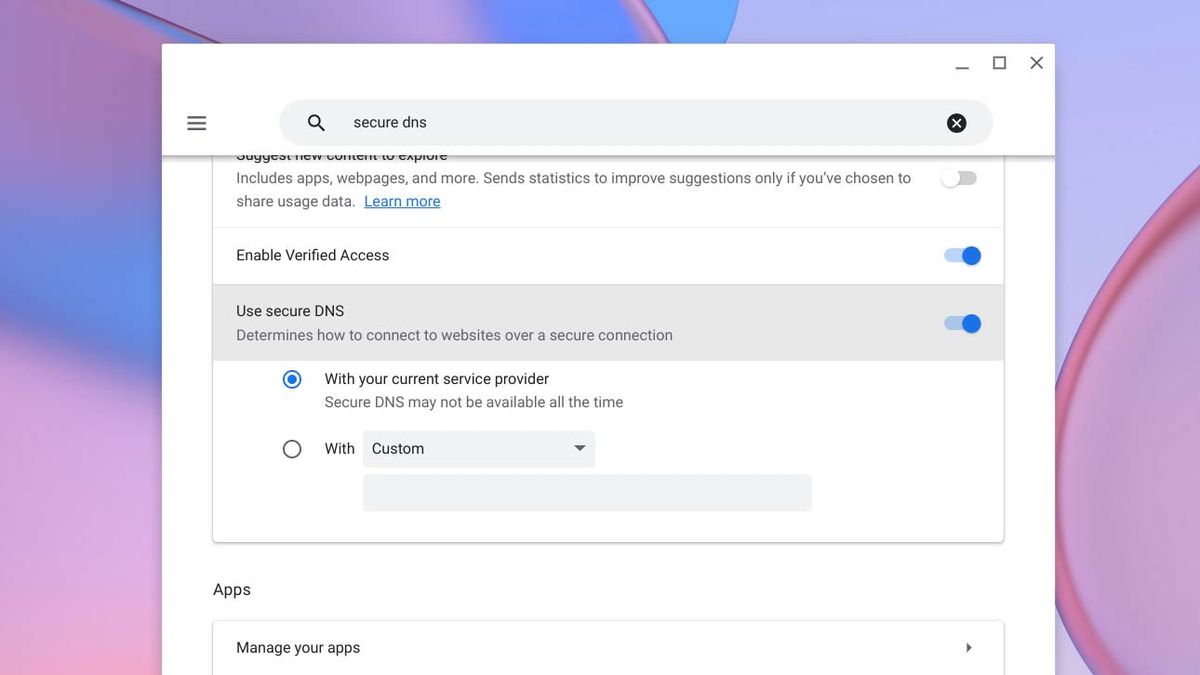Open the Settings navigation menu
Viewport: 1200px width, 675px height.
point(196,122)
